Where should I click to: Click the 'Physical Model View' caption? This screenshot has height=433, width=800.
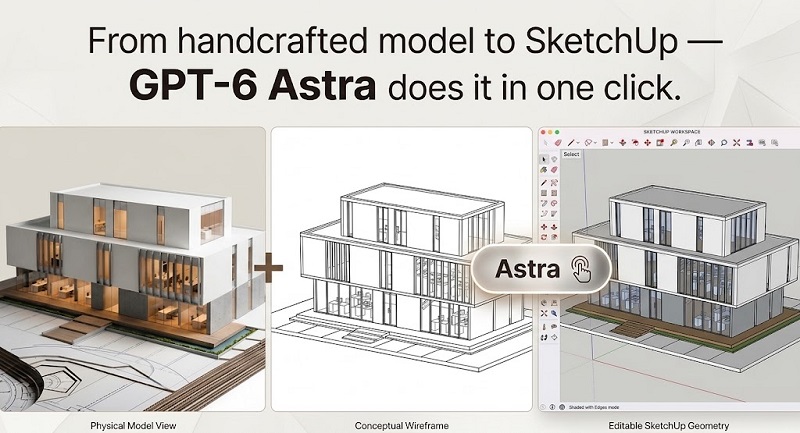point(133,425)
